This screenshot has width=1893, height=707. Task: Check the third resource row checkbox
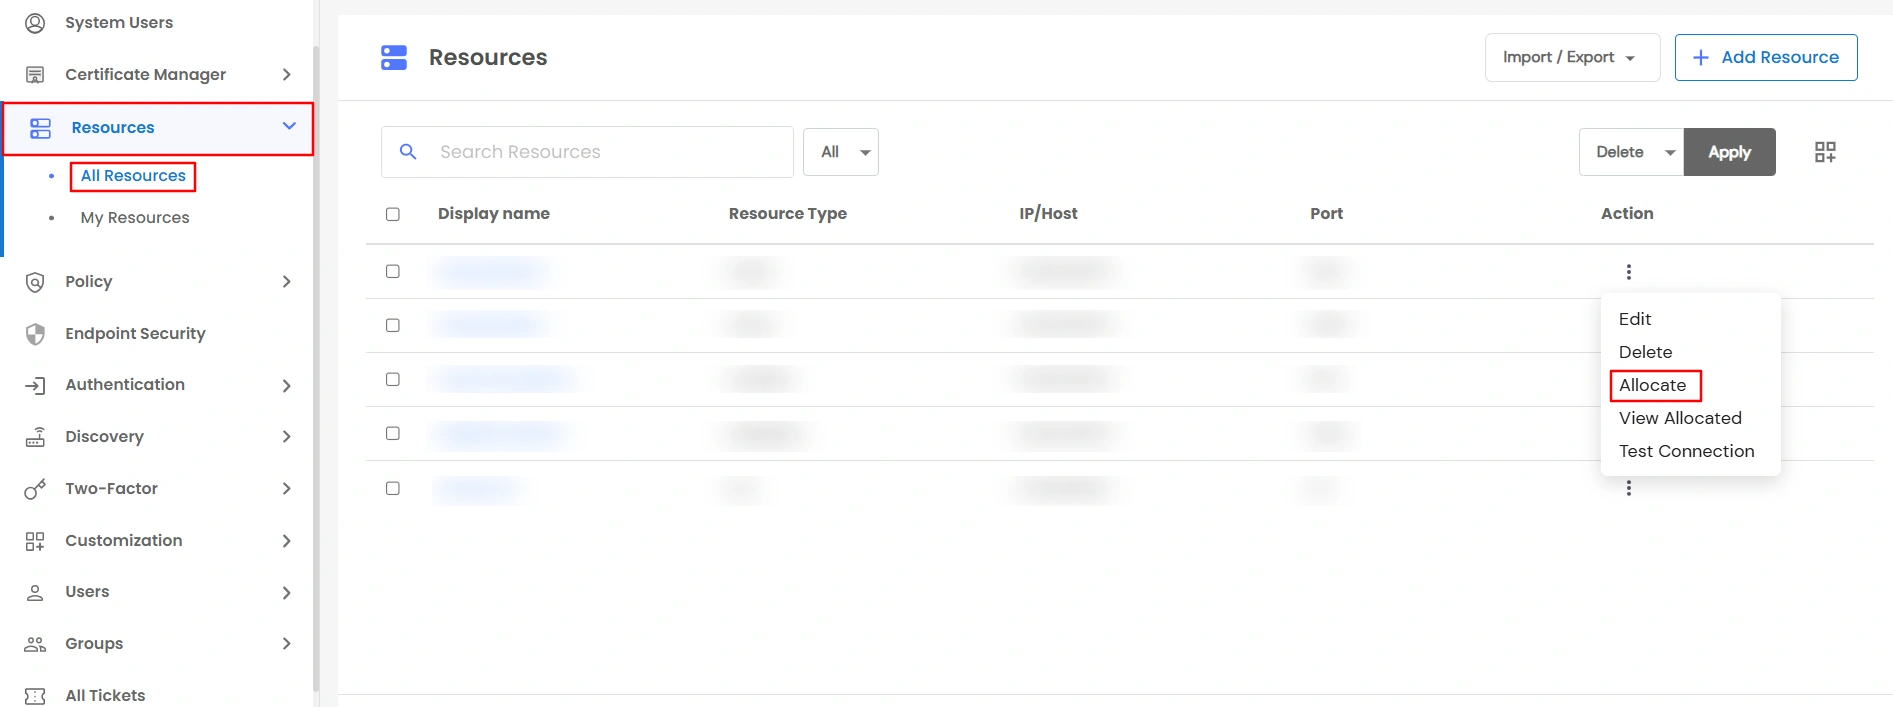[393, 380]
